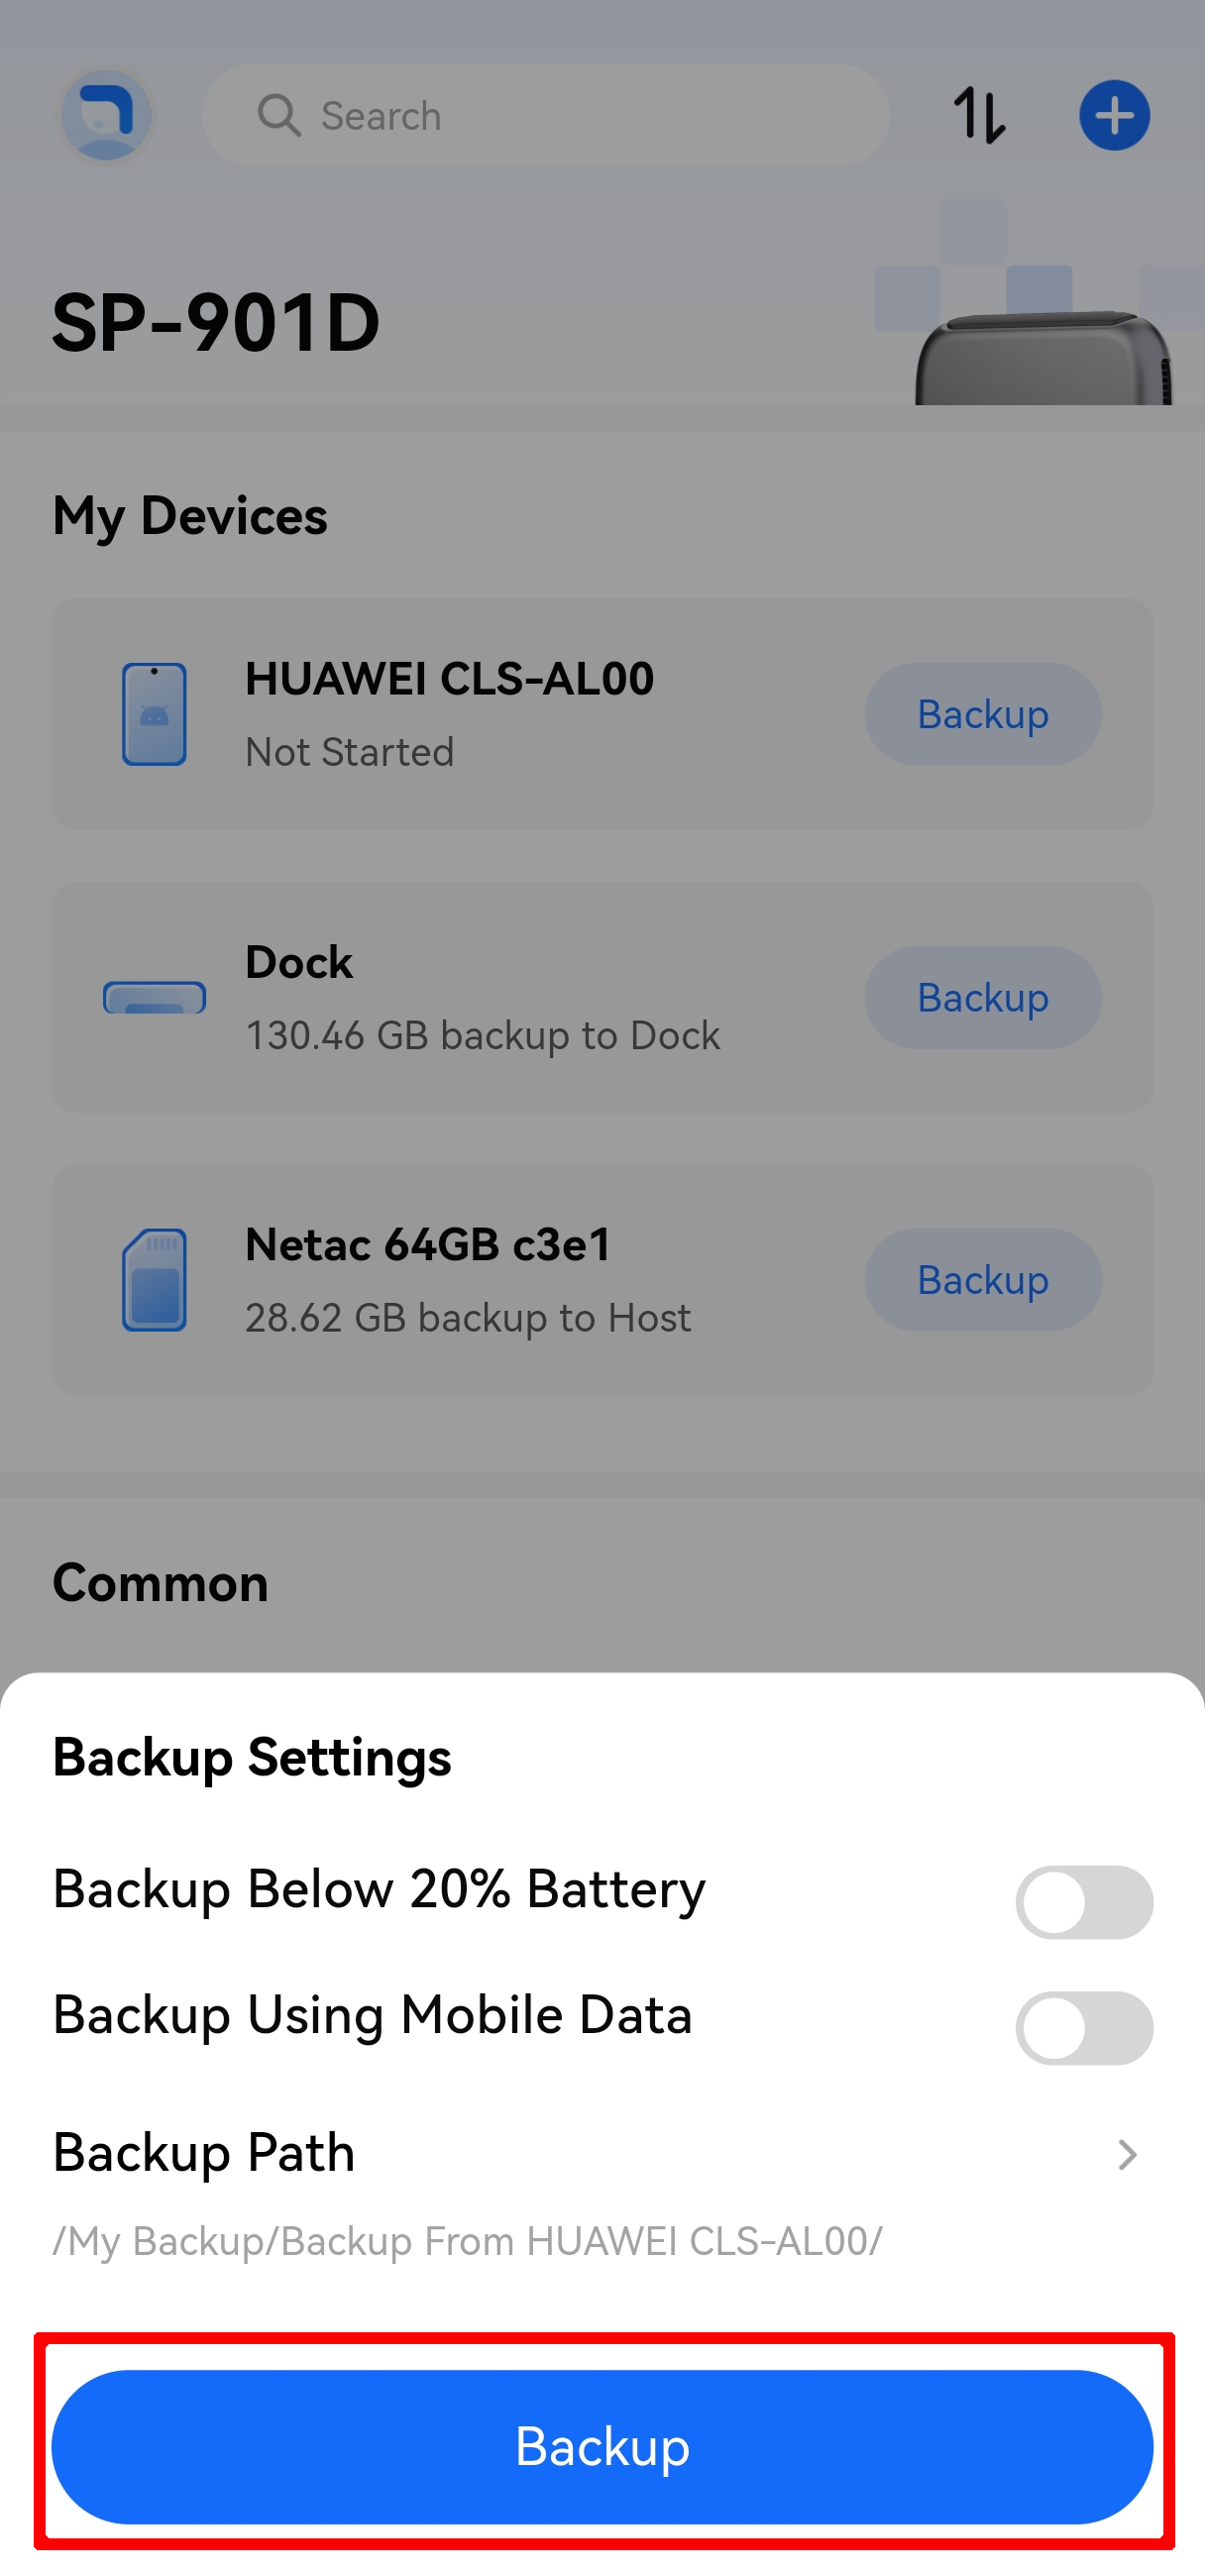Tap the search magnifier icon
The width and height of the screenshot is (1205, 2576).
(278, 116)
